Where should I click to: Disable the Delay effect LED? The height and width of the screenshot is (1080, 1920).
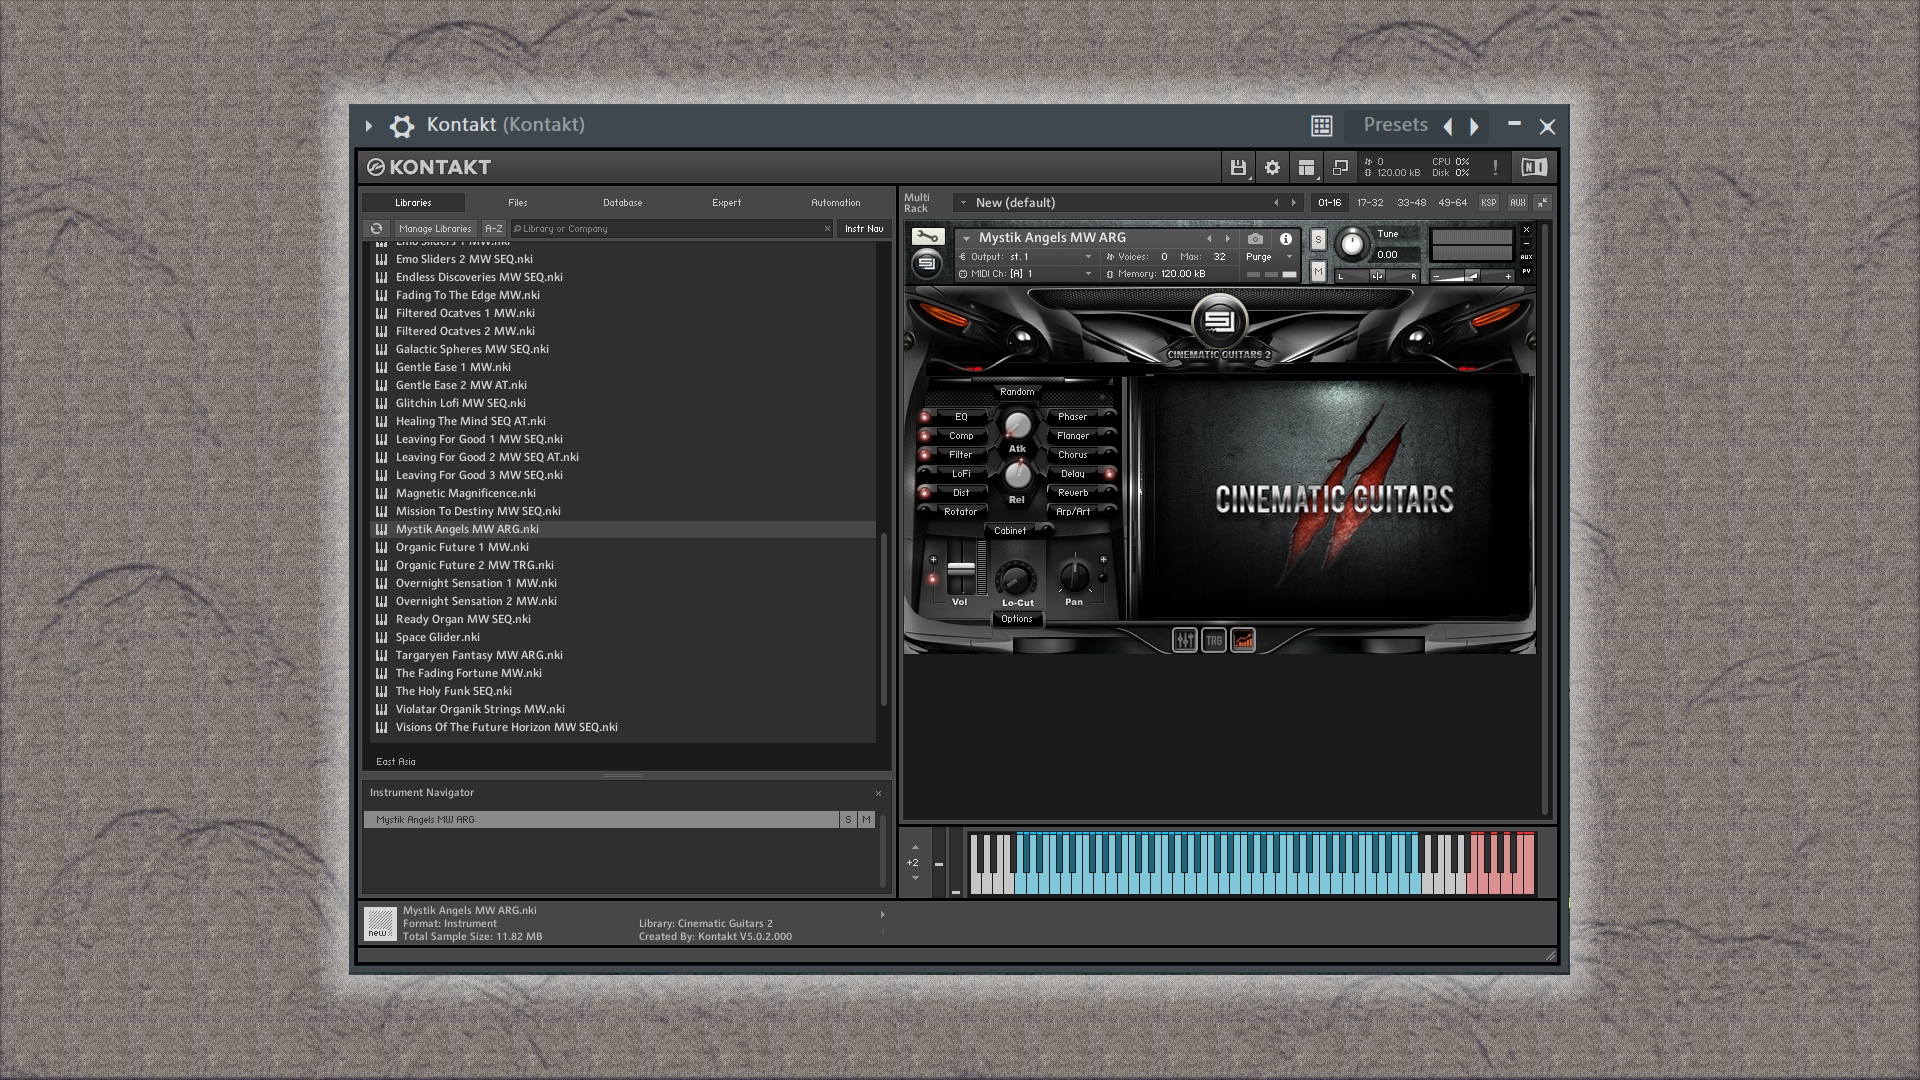(1109, 474)
